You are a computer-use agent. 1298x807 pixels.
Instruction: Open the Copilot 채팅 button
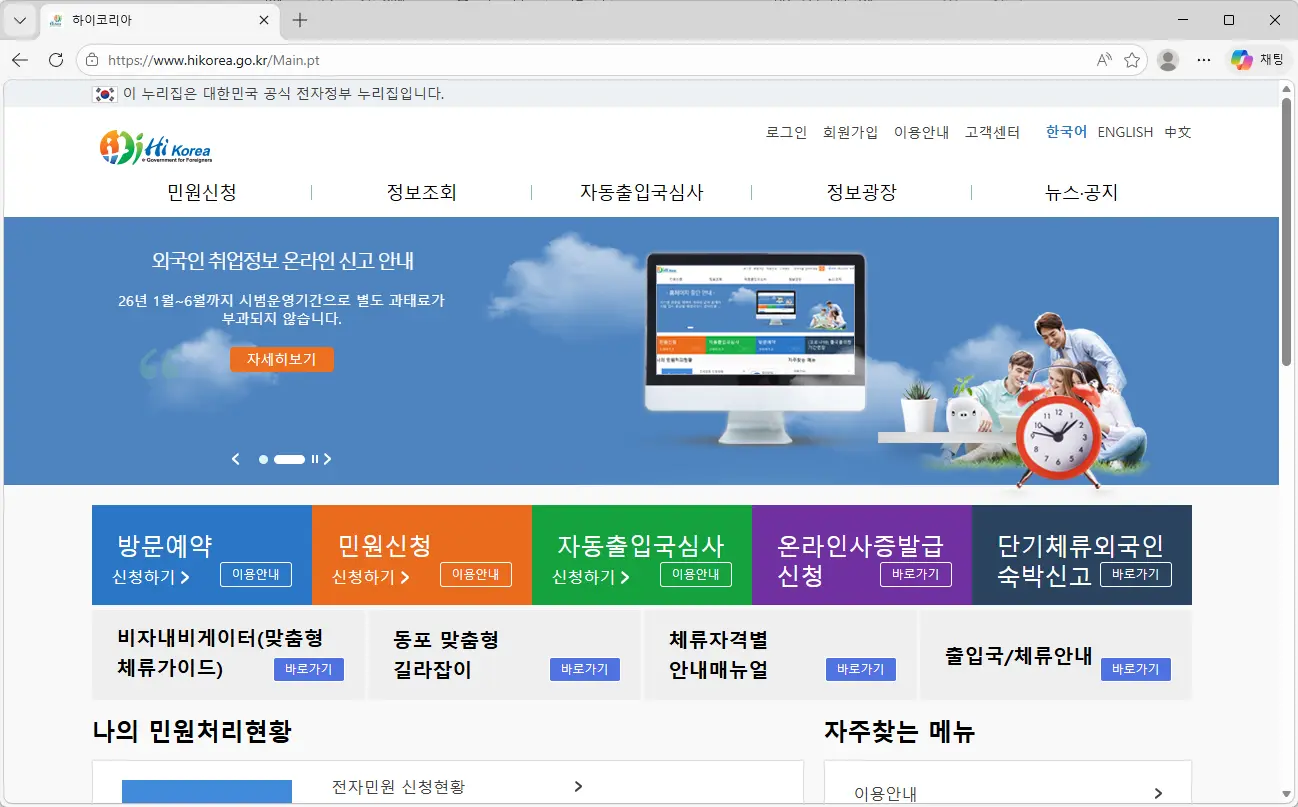click(1257, 60)
